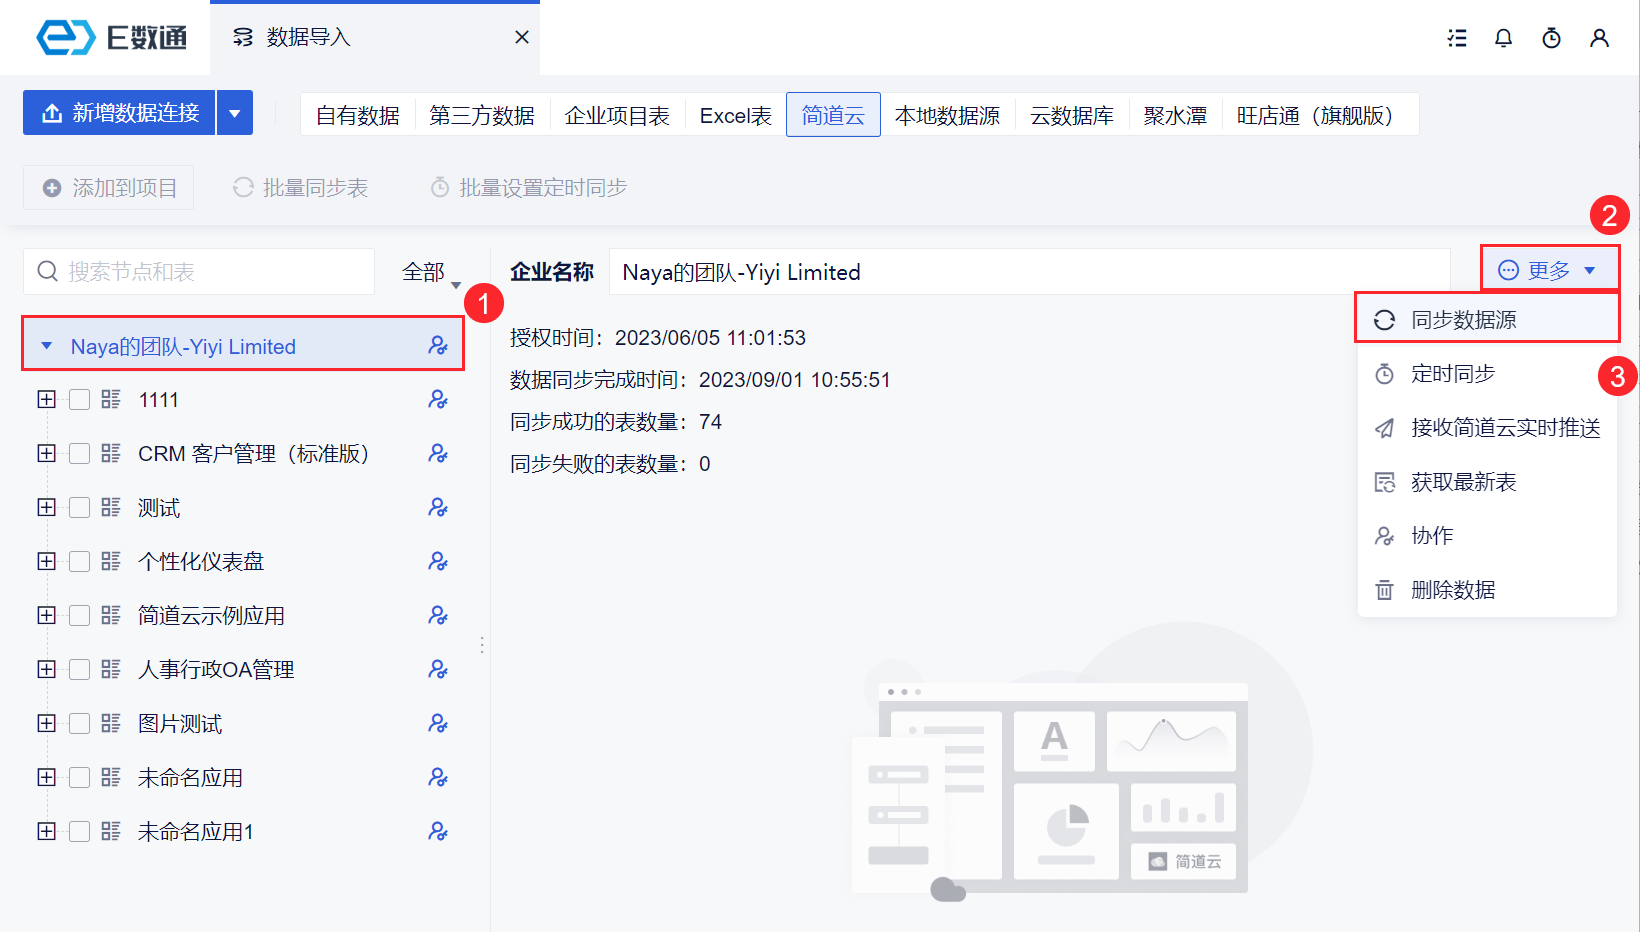Click the 新增数据连接 button
This screenshot has height=932, width=1640.
pyautogui.click(x=119, y=113)
